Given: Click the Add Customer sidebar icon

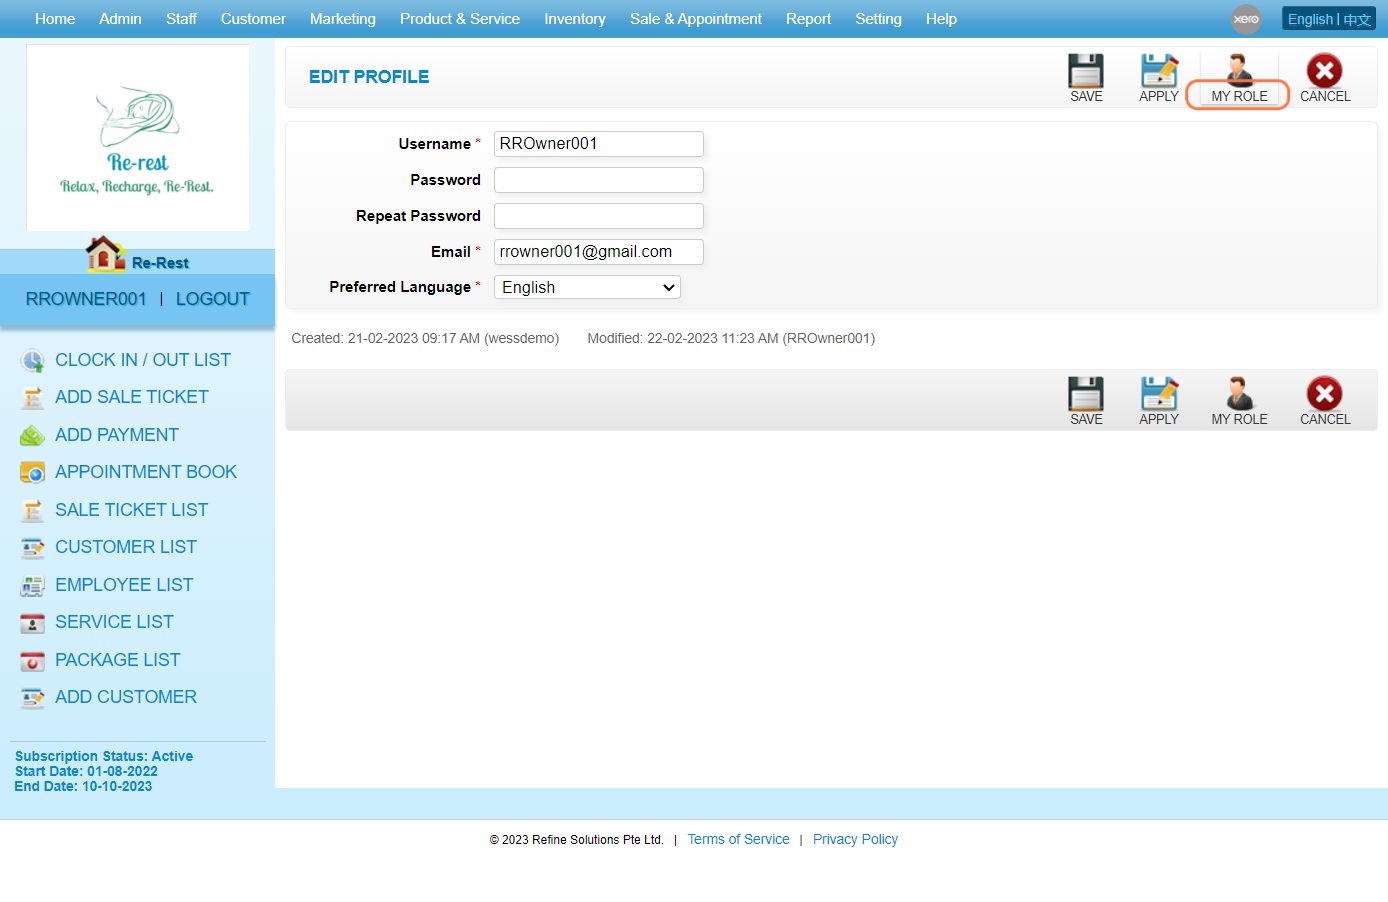Looking at the screenshot, I should tap(33, 698).
